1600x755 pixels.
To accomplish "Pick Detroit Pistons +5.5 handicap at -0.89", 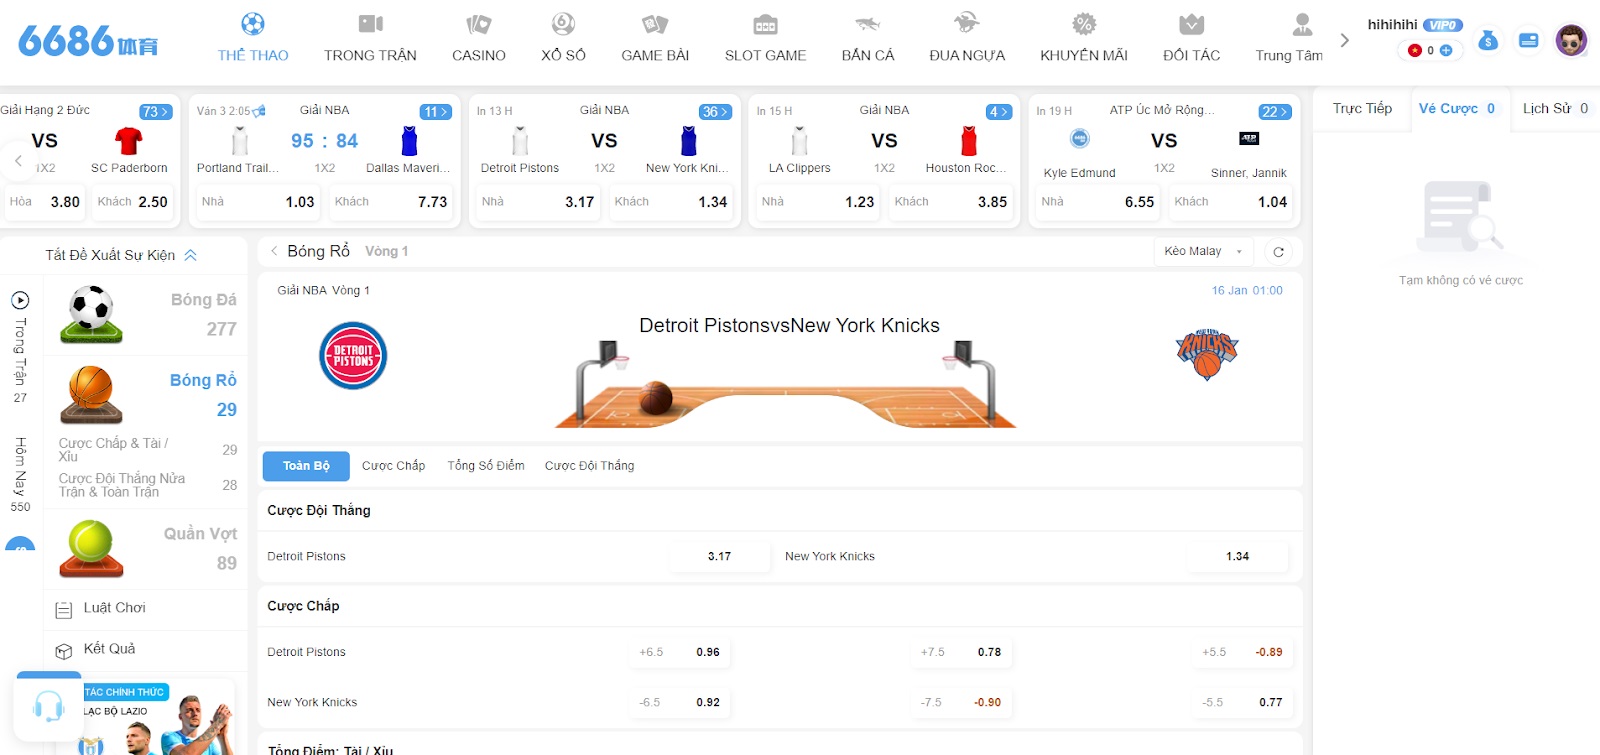I will (1244, 652).
